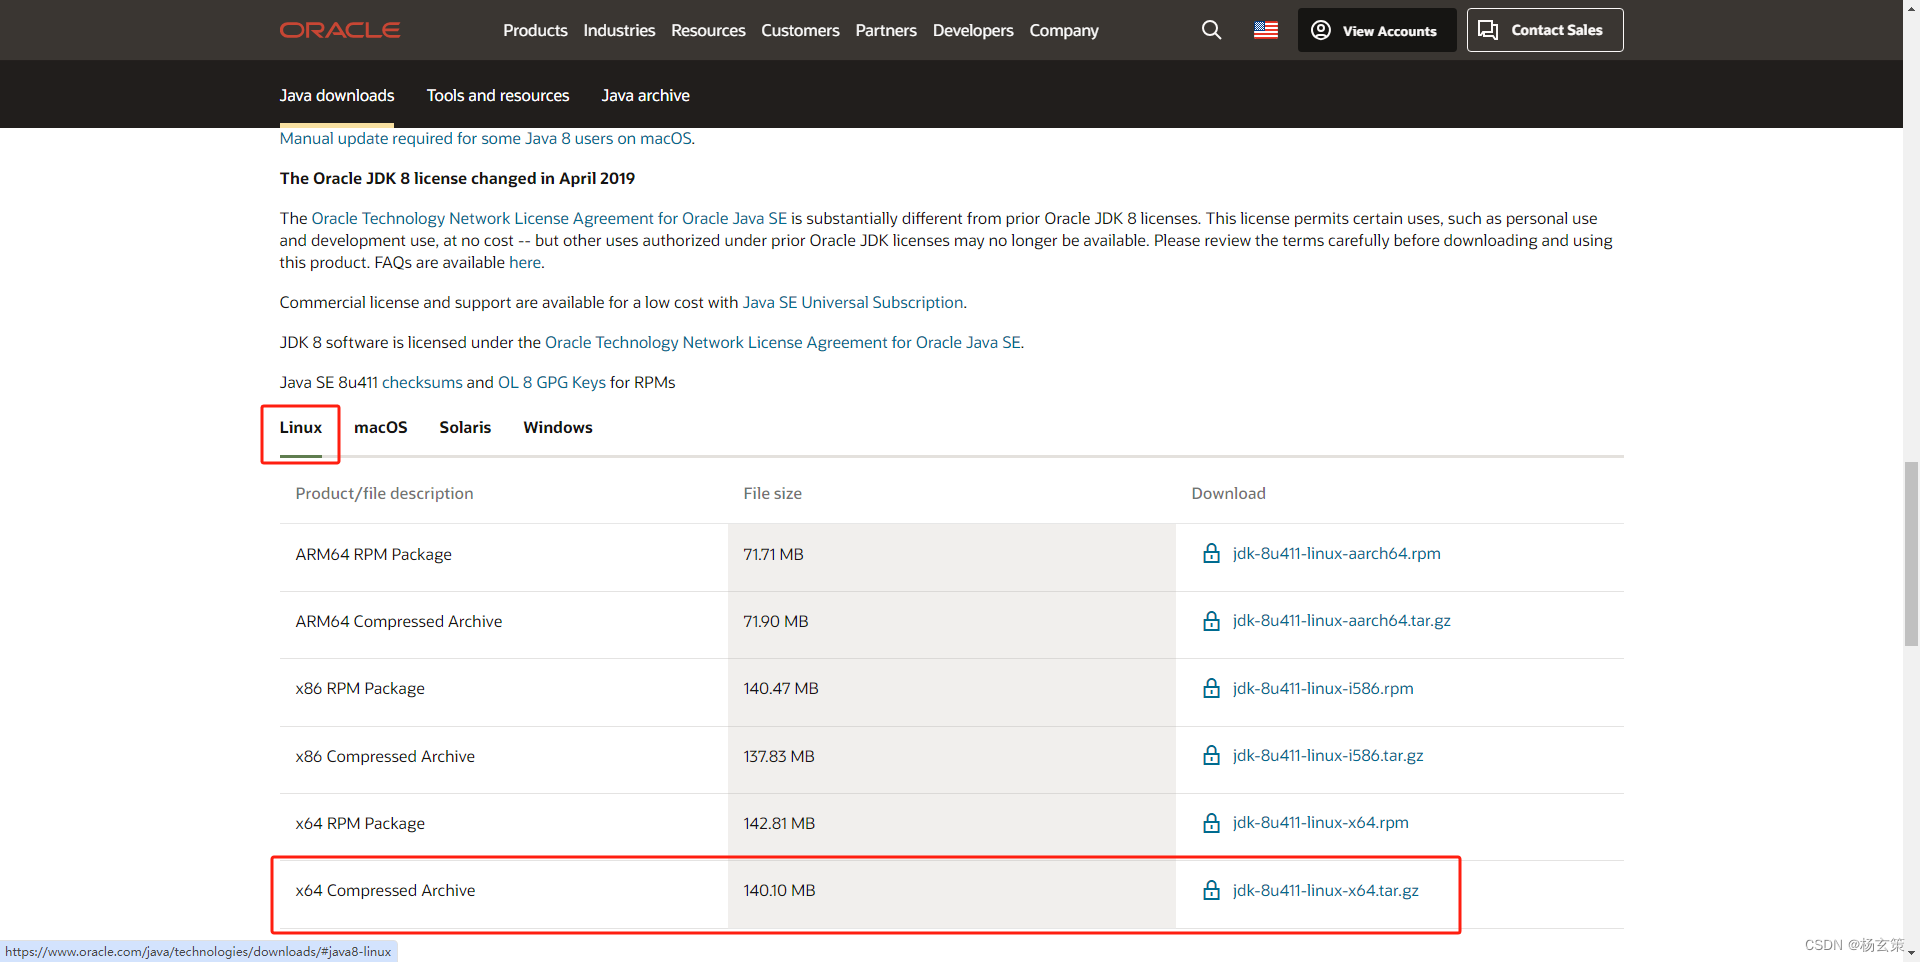Viewport: 1920px width, 962px height.
Task: Click the View Accounts button
Action: [x=1376, y=30]
